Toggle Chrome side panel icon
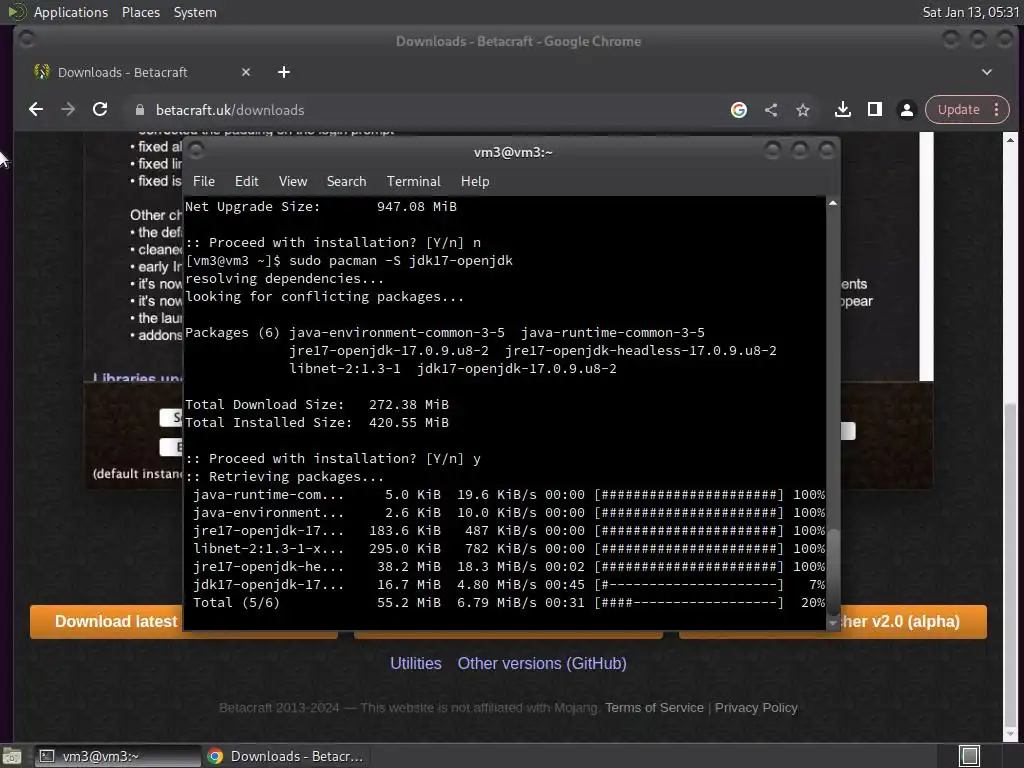 pos(874,110)
